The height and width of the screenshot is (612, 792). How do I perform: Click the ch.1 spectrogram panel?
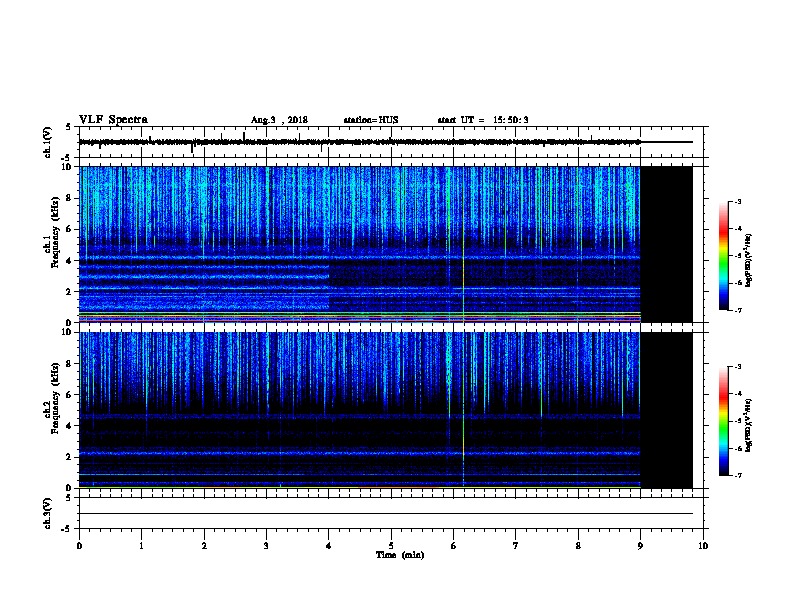tap(386, 244)
